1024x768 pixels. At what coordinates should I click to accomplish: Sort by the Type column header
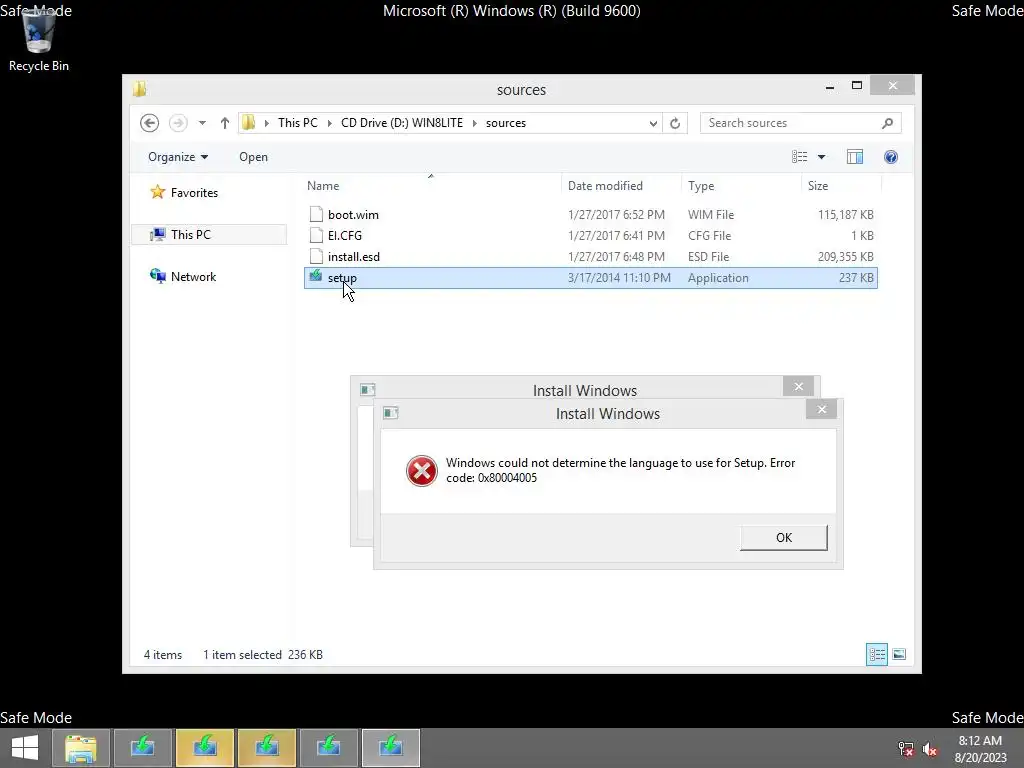pos(741,185)
